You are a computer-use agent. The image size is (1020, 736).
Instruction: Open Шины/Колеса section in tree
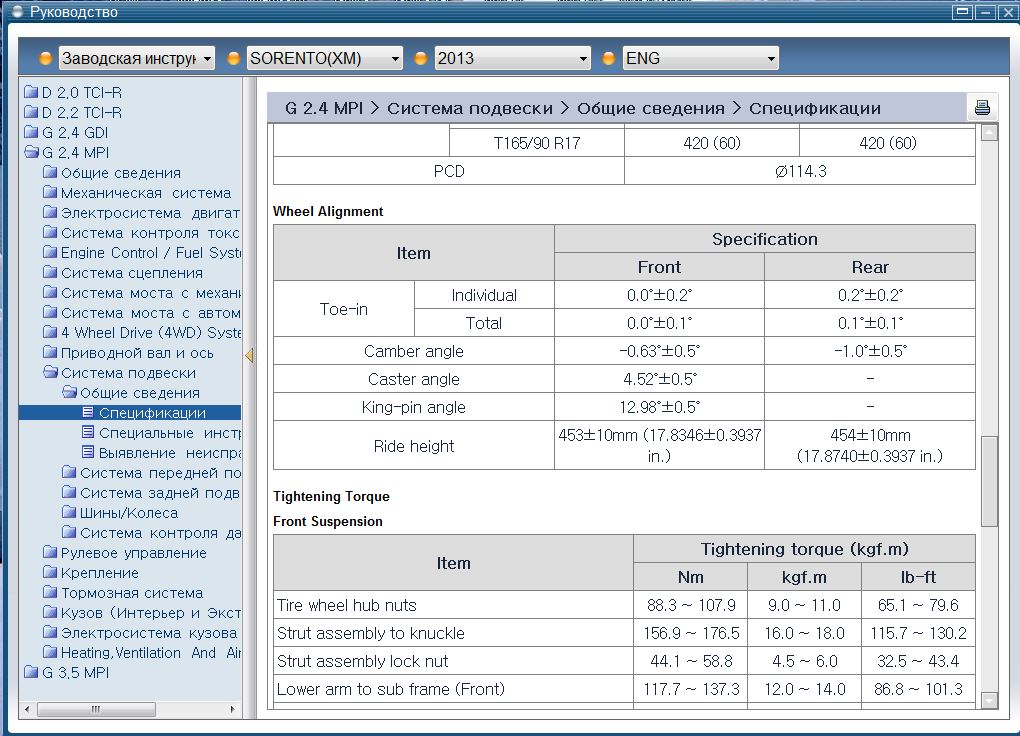pos(128,513)
